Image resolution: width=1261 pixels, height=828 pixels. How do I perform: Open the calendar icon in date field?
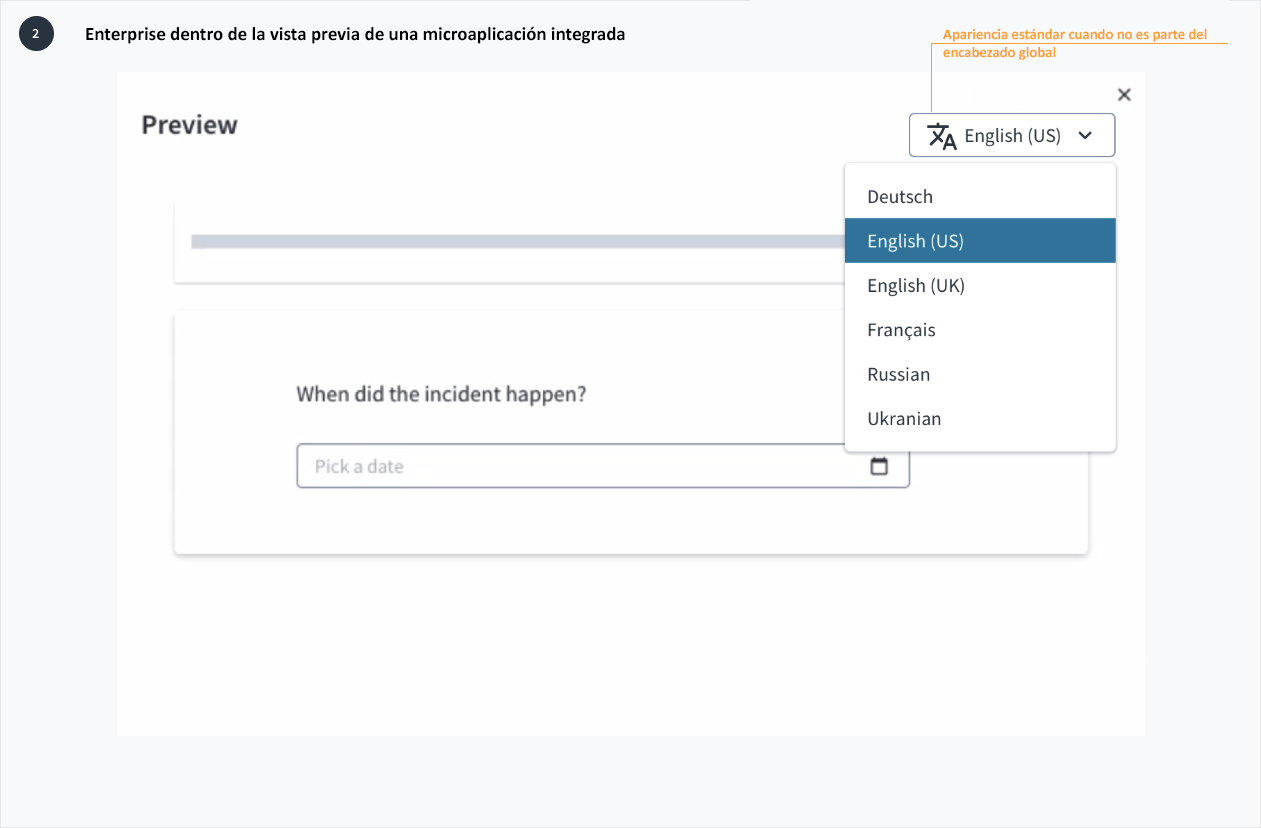[879, 466]
